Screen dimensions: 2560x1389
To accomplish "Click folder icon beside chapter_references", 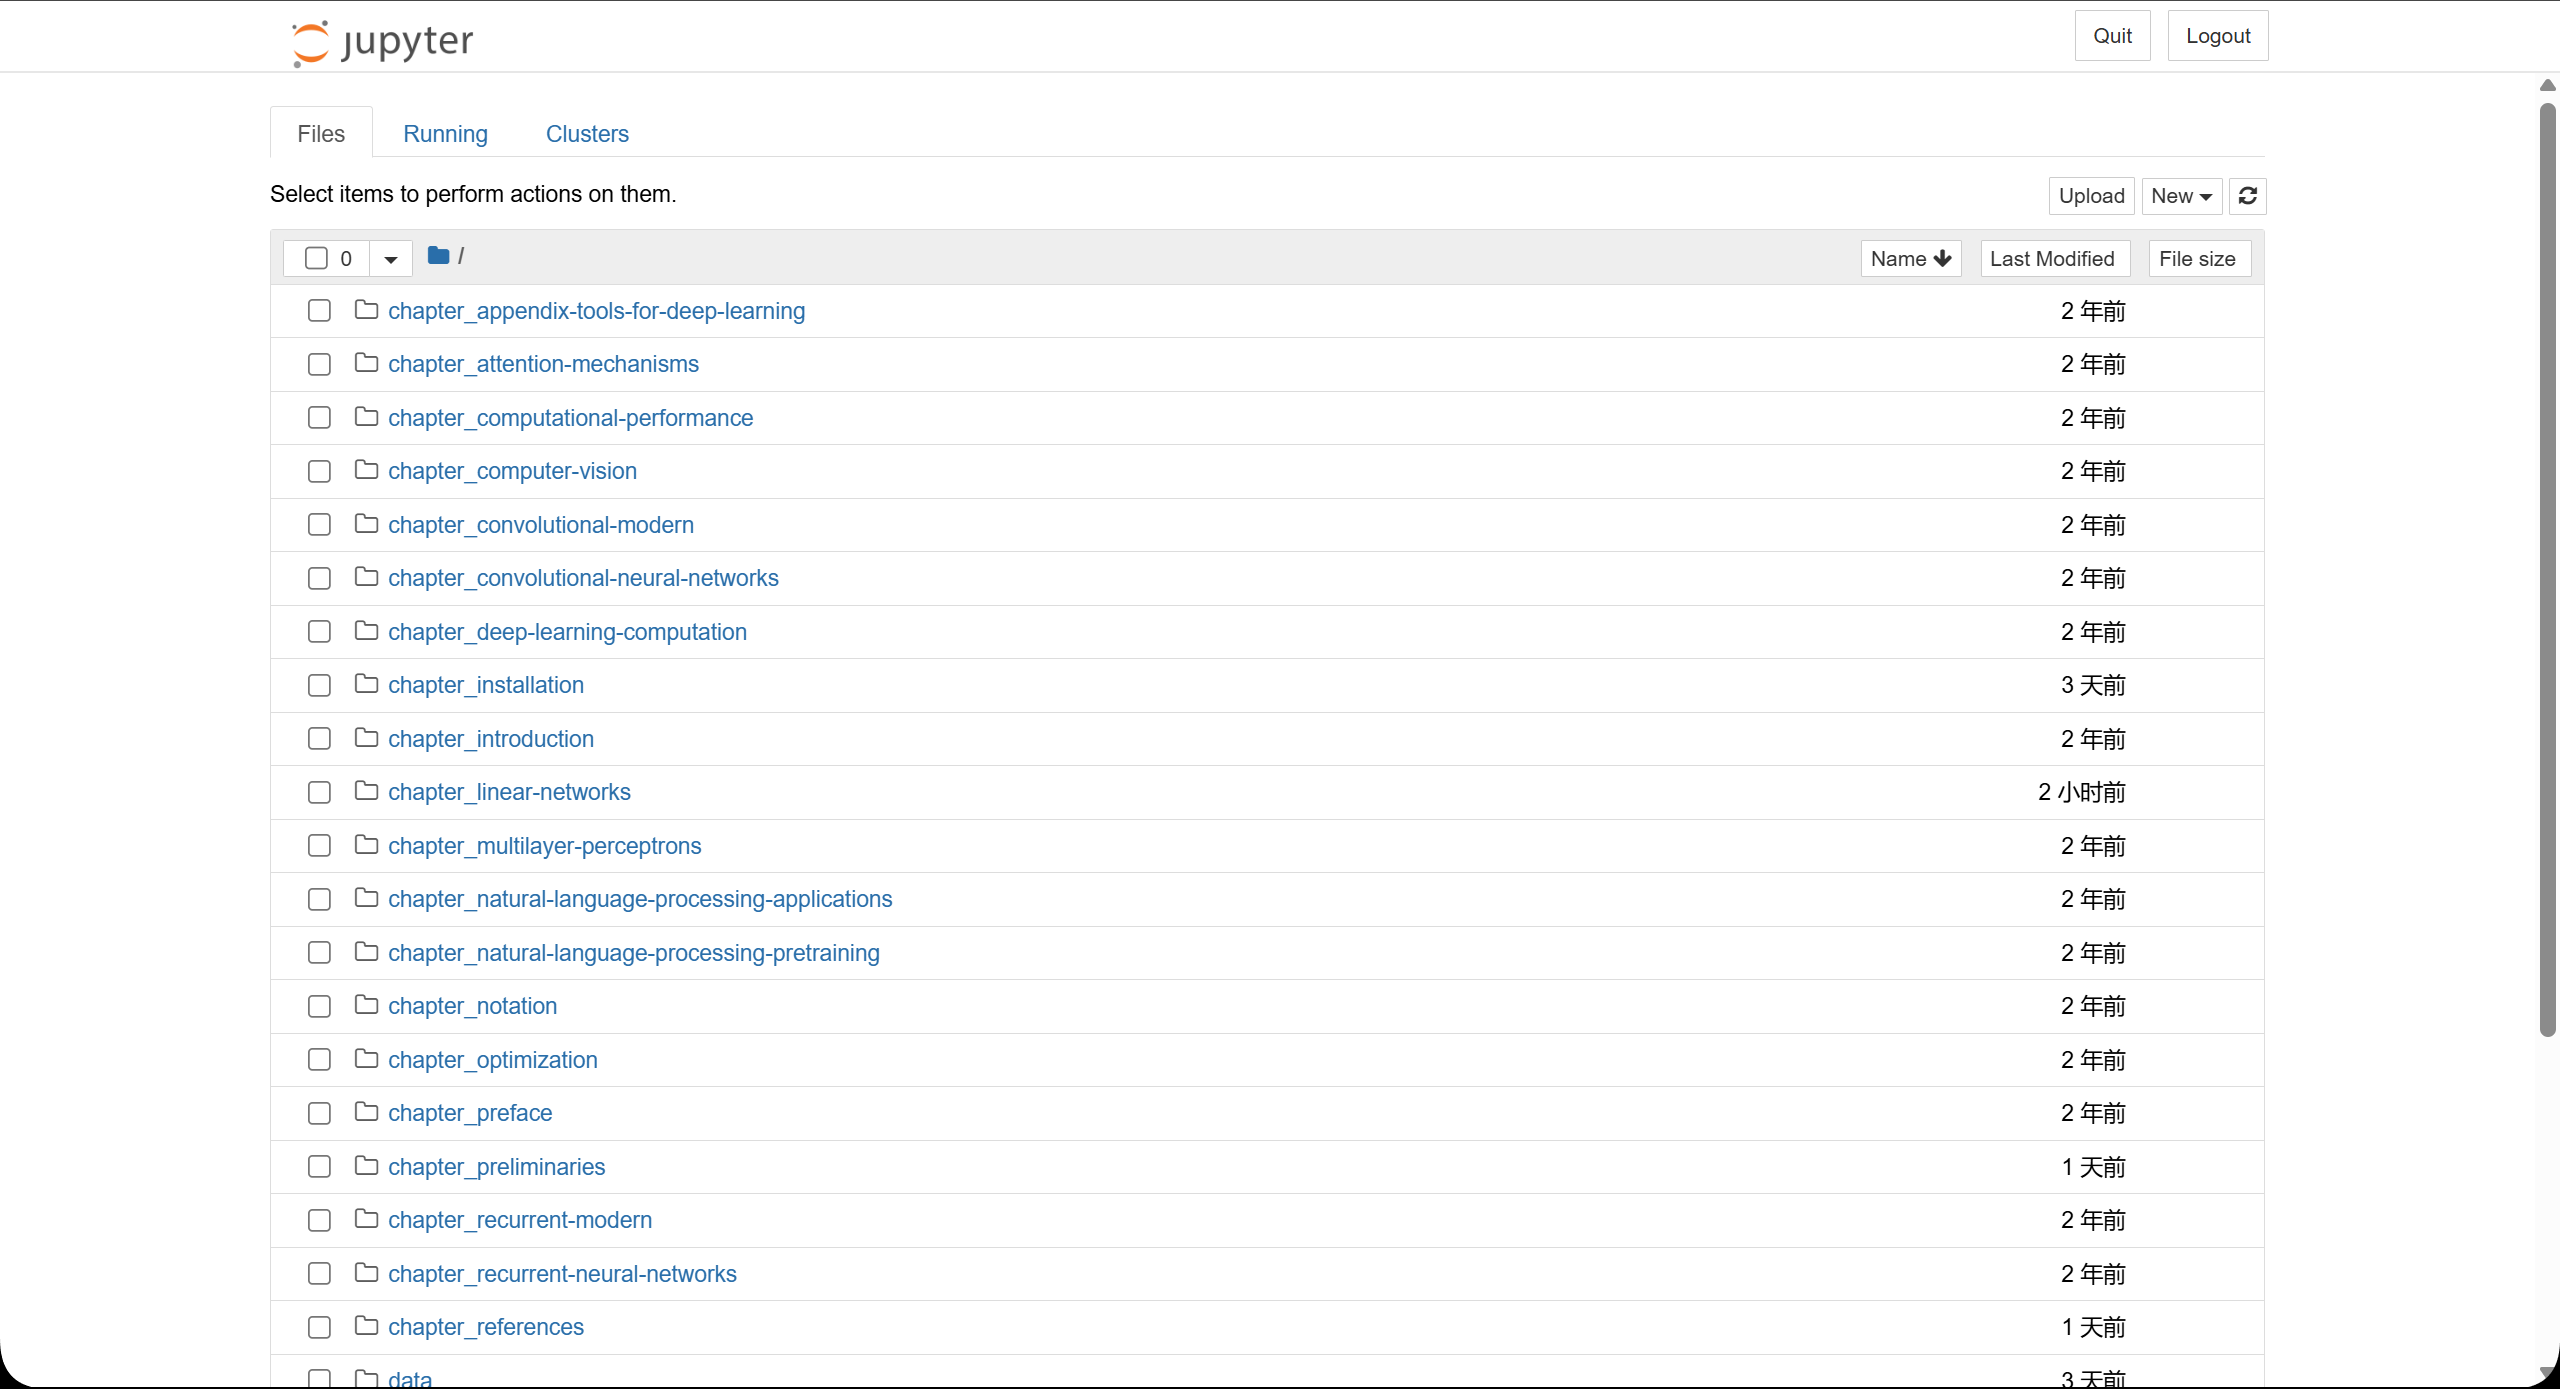I will click(x=366, y=1326).
